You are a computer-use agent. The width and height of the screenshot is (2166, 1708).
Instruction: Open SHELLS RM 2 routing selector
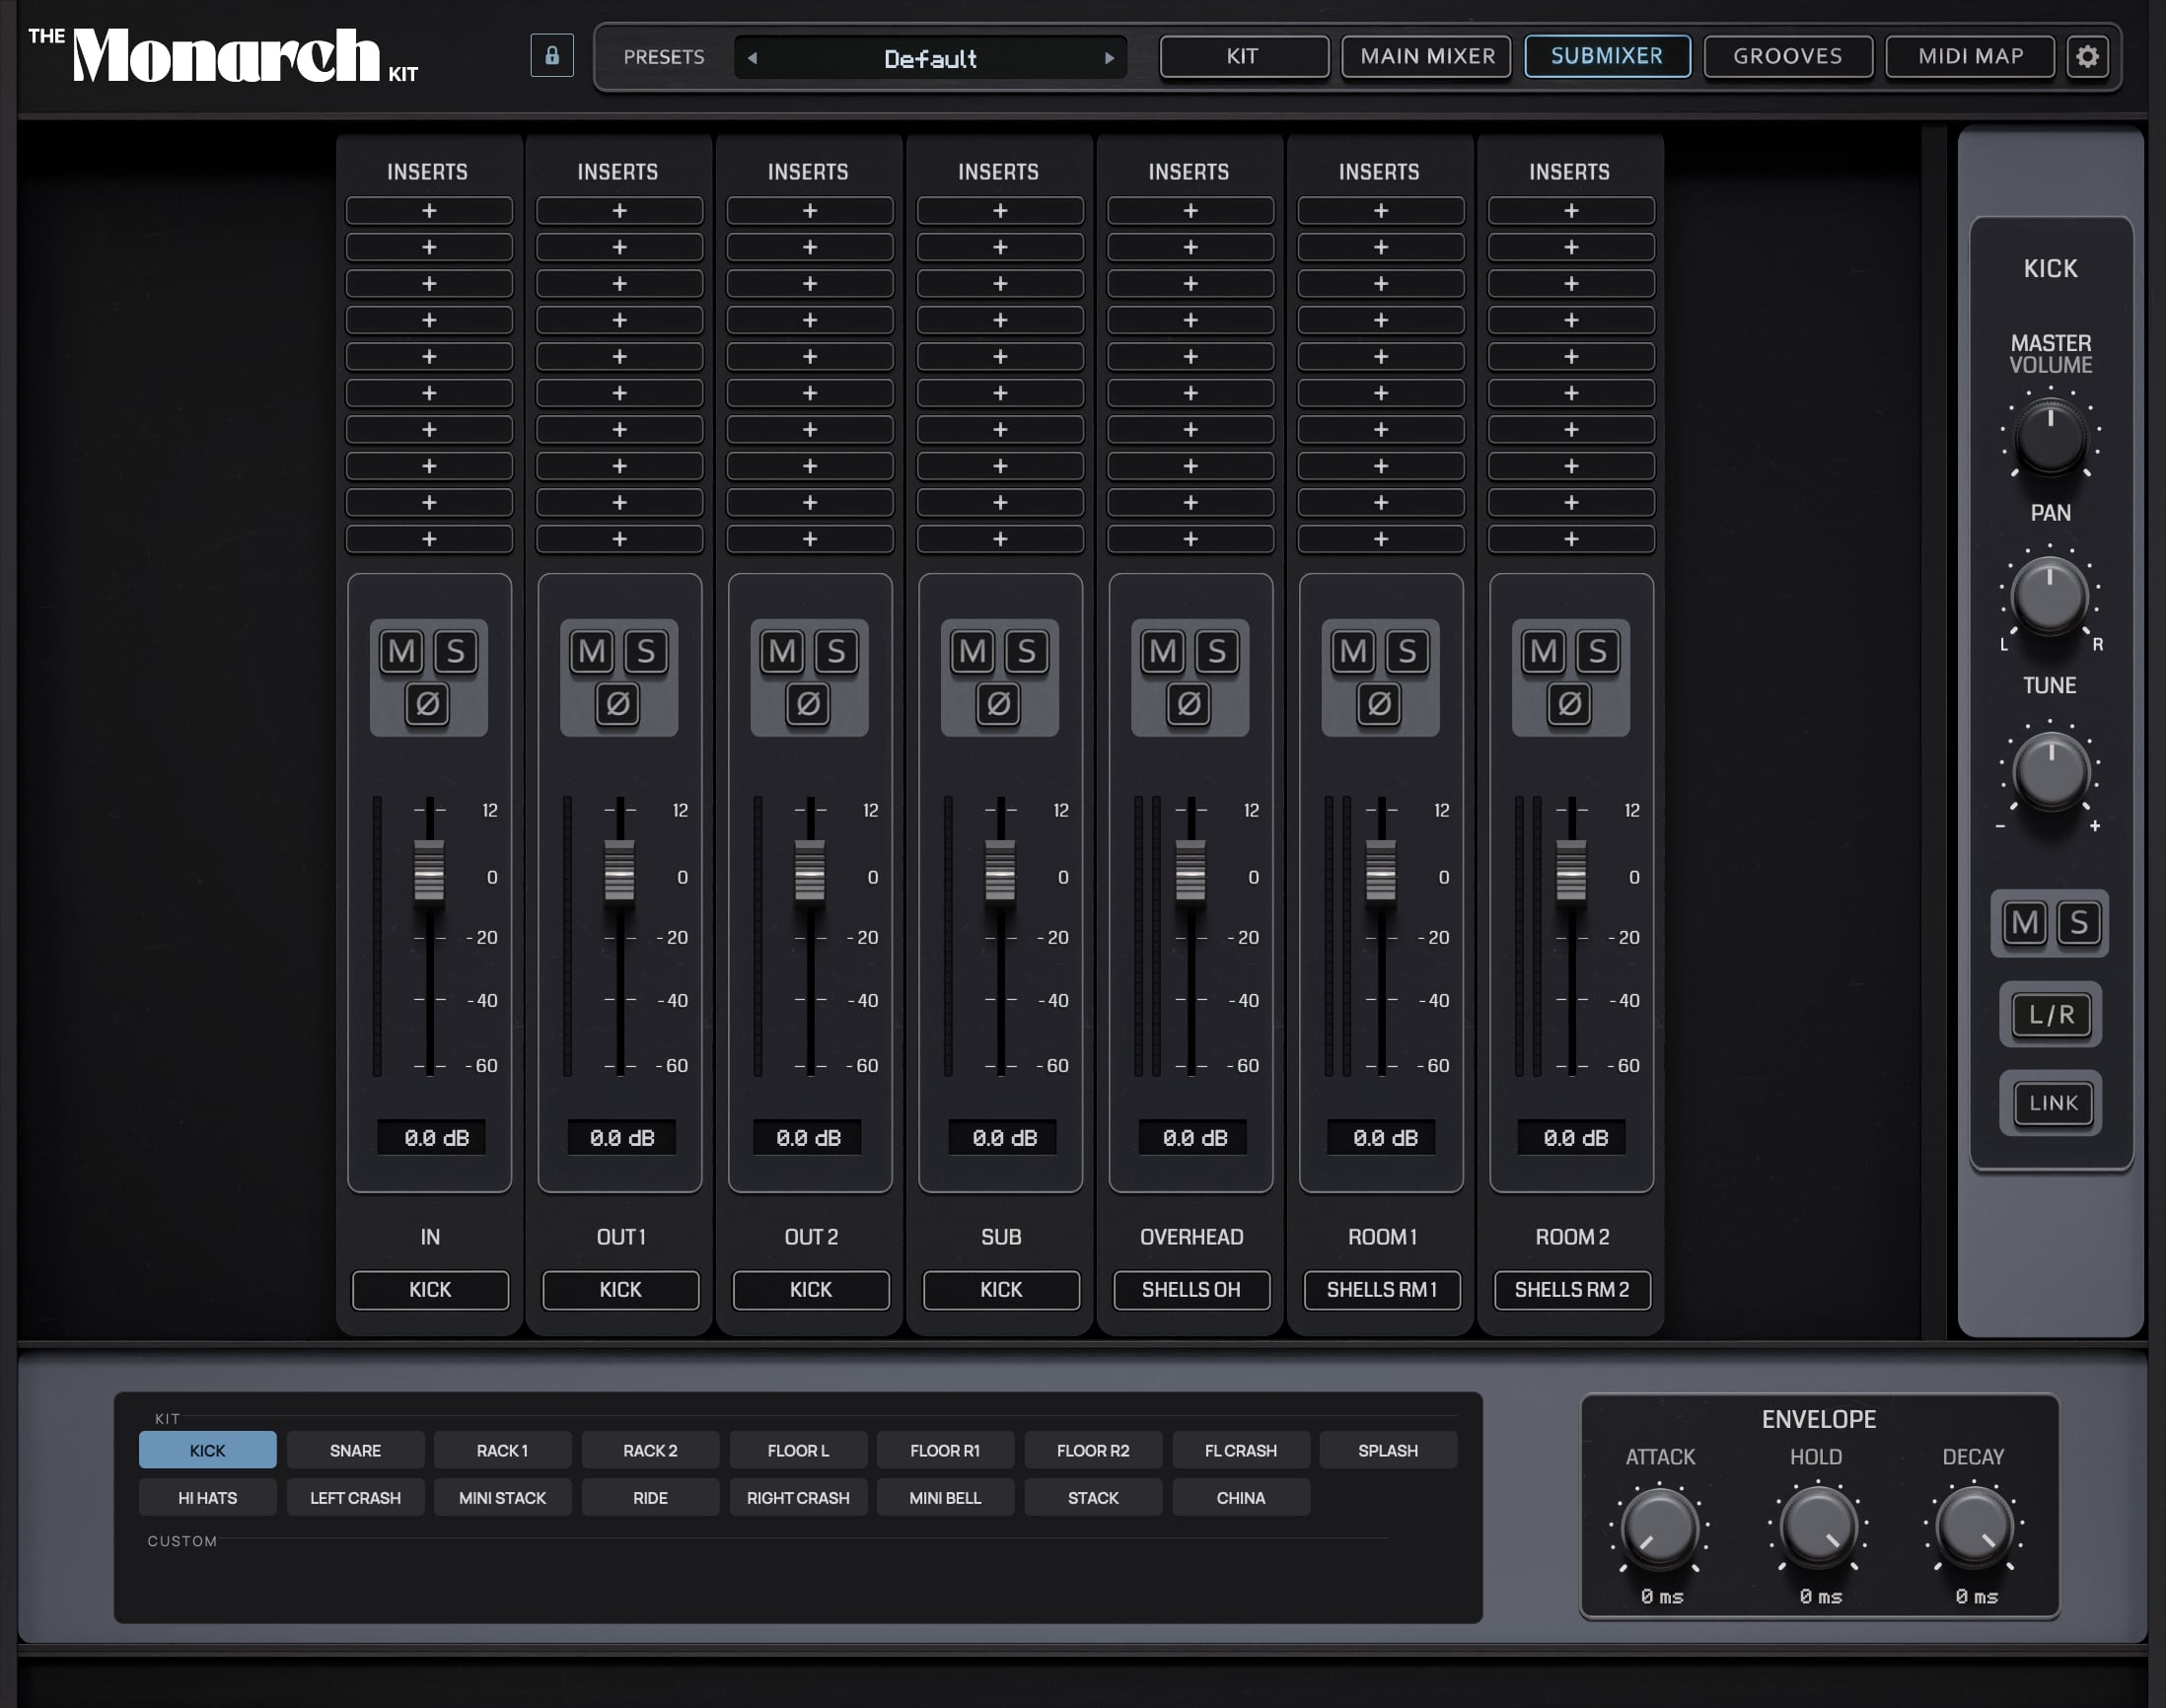(1572, 1290)
